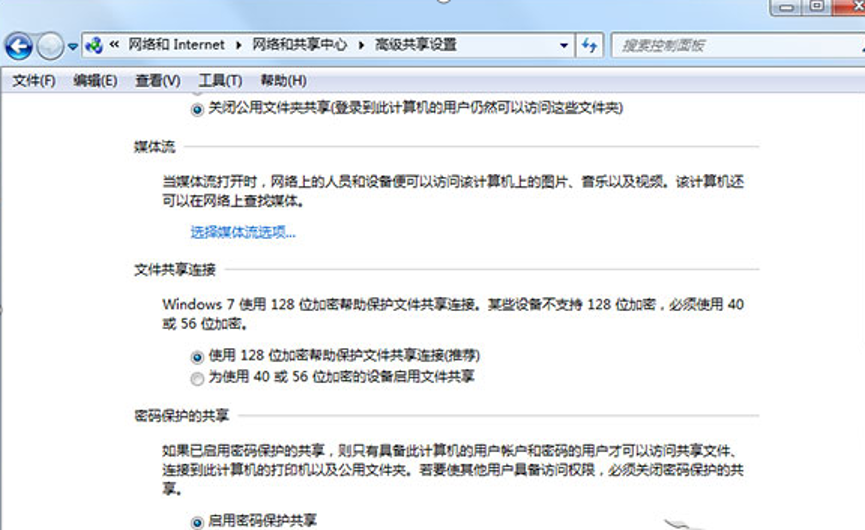Viewport: 865px width, 530px height.
Task: Refresh the page with the refresh icon
Action: 589,45
